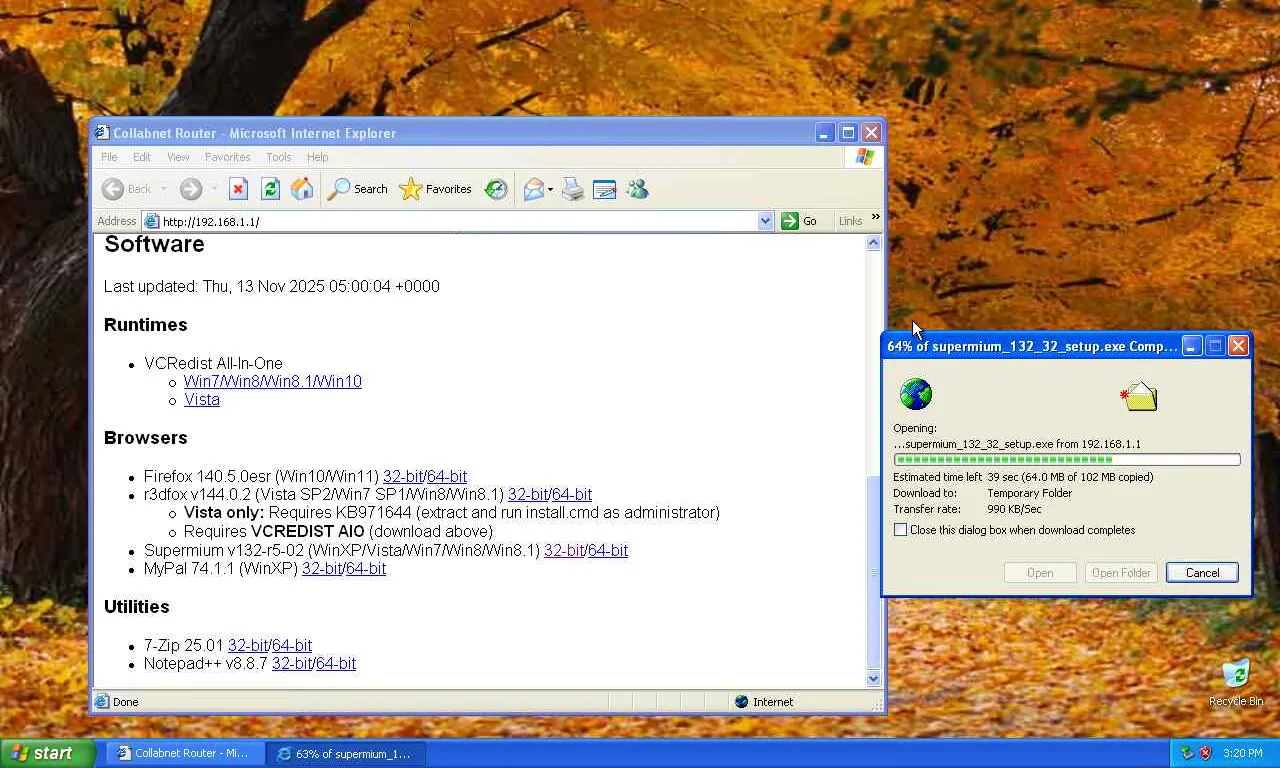Switch to supermium download taskbar button
The image size is (1280, 768).
pyautogui.click(x=346, y=753)
